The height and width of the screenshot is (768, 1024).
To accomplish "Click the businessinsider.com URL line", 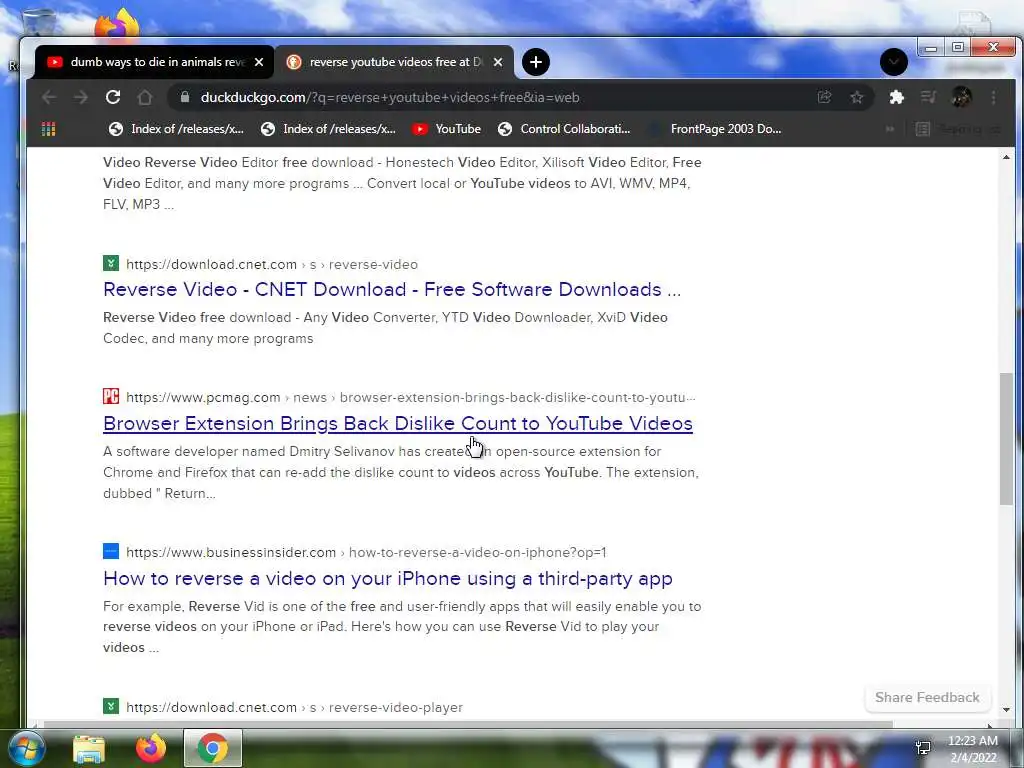I will pos(366,552).
